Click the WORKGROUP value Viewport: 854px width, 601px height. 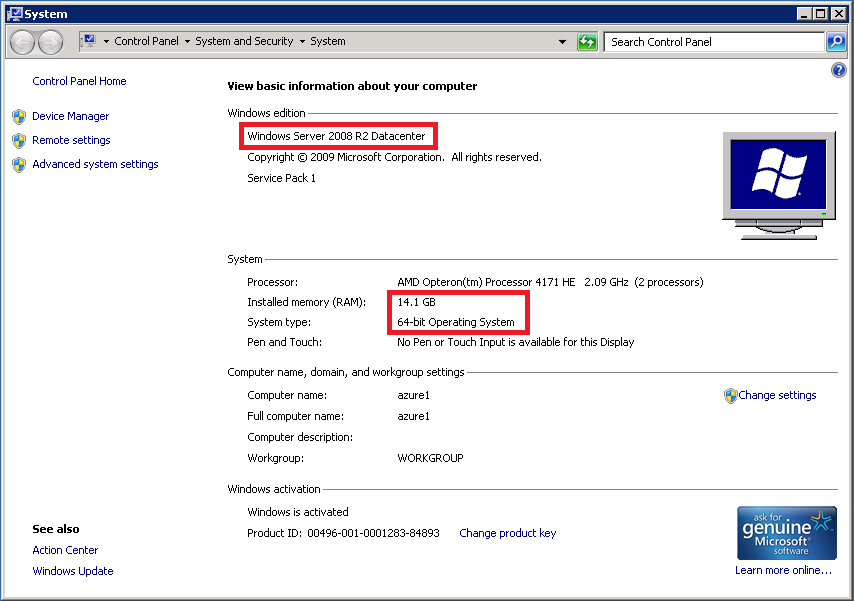pos(430,458)
